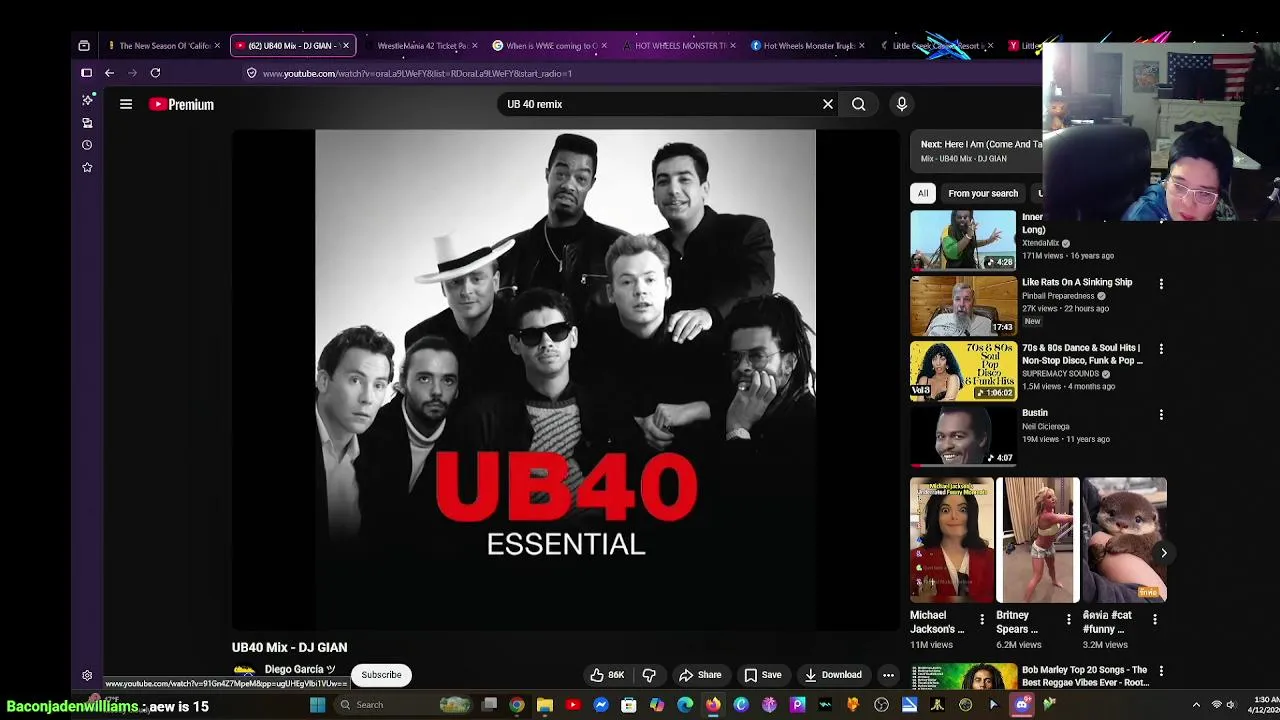Switch to The New Season Of California tab

(x=164, y=45)
